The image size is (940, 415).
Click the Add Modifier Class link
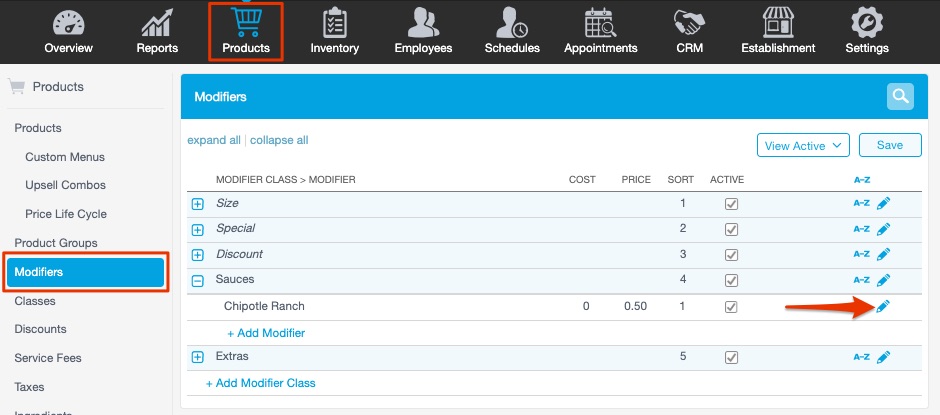260,383
